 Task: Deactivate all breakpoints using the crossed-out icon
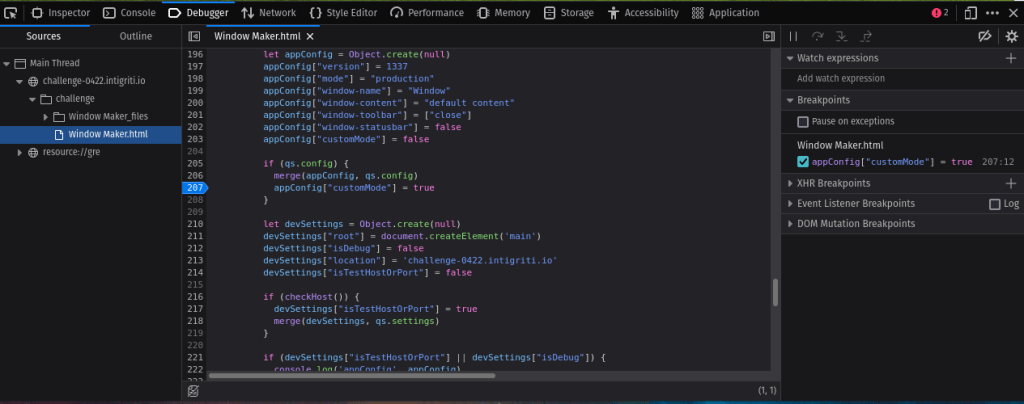tap(985, 36)
